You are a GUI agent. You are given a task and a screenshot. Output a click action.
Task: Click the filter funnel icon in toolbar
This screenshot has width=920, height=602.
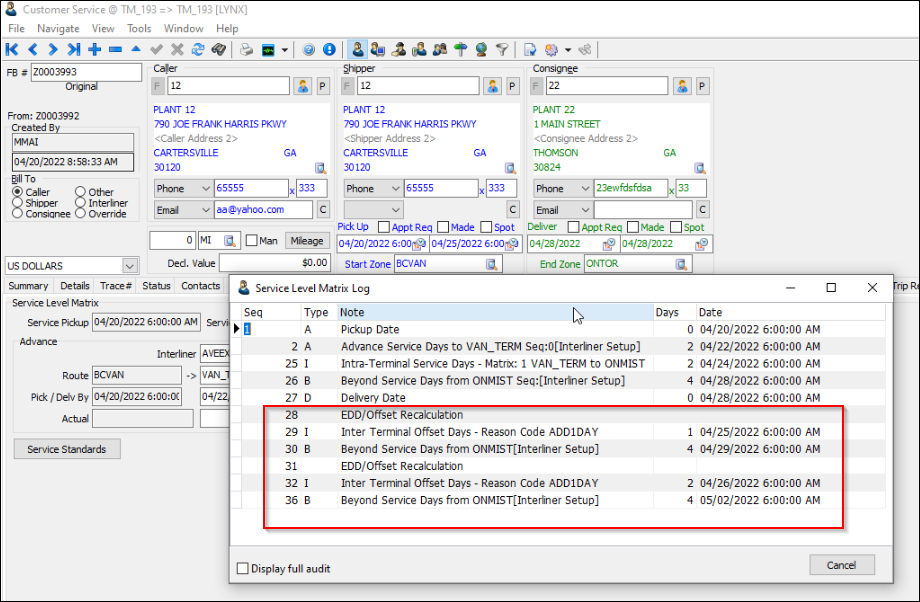click(502, 49)
